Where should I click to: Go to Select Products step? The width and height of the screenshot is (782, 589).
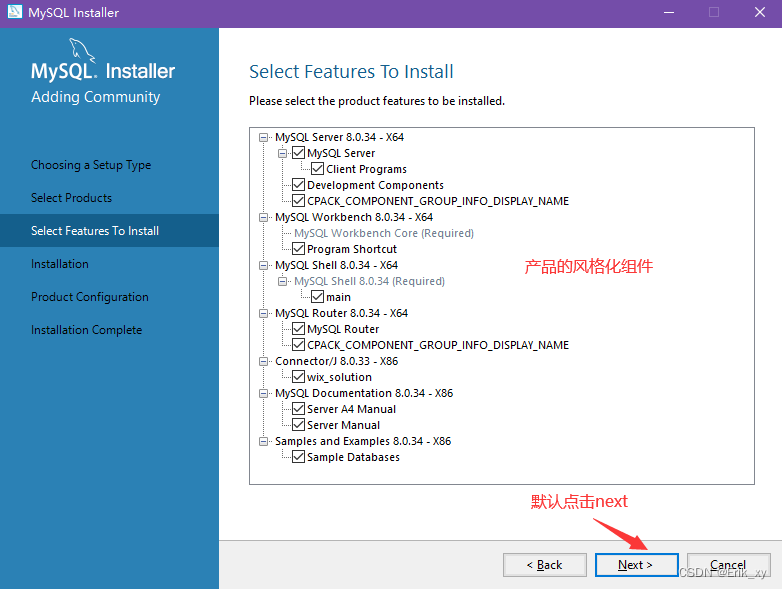pyautogui.click(x=71, y=197)
